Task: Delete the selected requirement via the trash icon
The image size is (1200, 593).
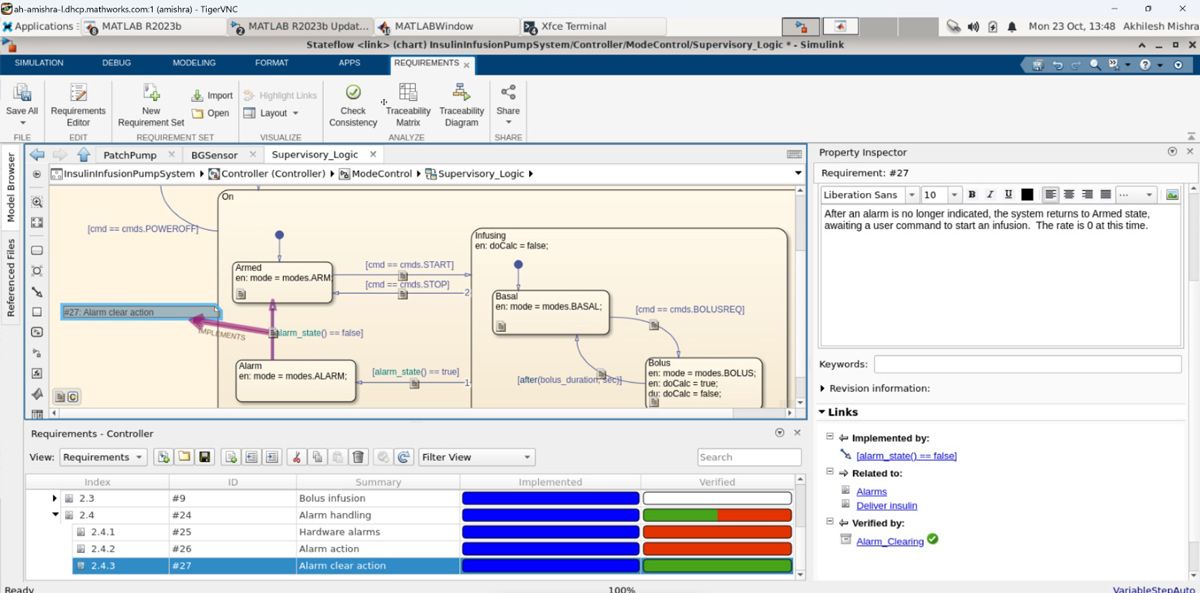Action: tap(360, 456)
